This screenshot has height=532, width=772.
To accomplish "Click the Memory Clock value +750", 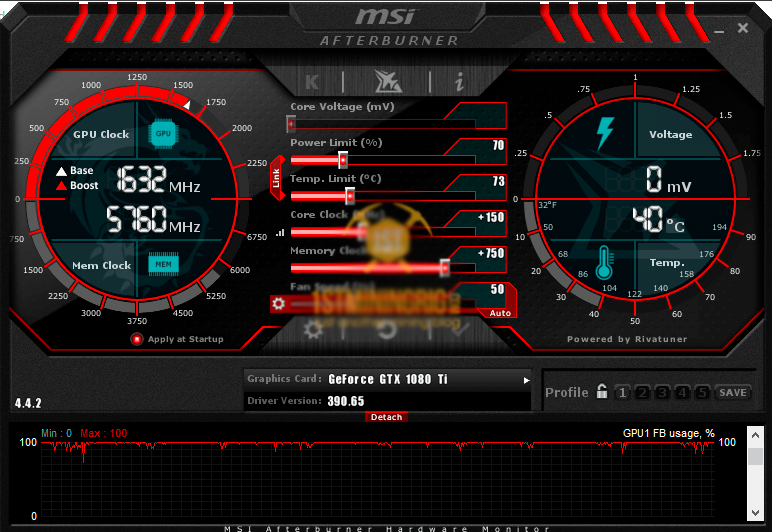I will pyautogui.click(x=491, y=253).
